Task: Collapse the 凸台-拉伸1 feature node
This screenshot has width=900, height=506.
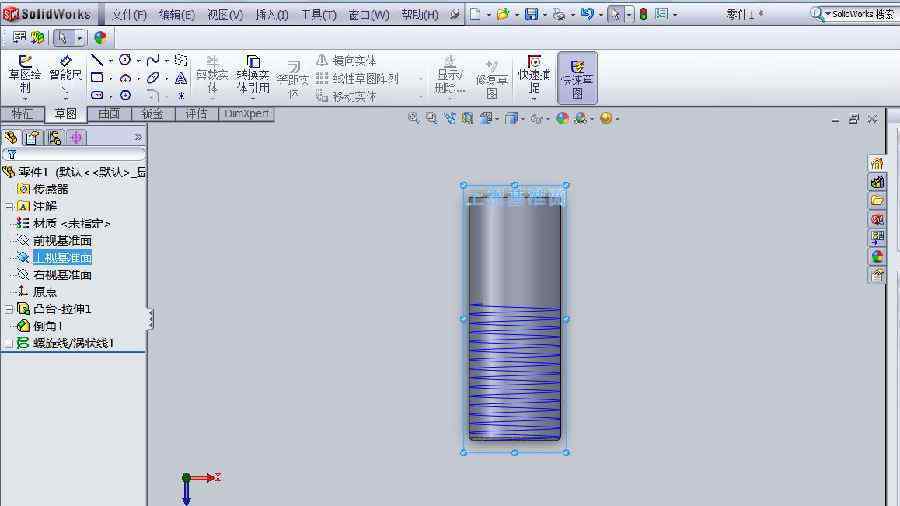Action: (9, 309)
